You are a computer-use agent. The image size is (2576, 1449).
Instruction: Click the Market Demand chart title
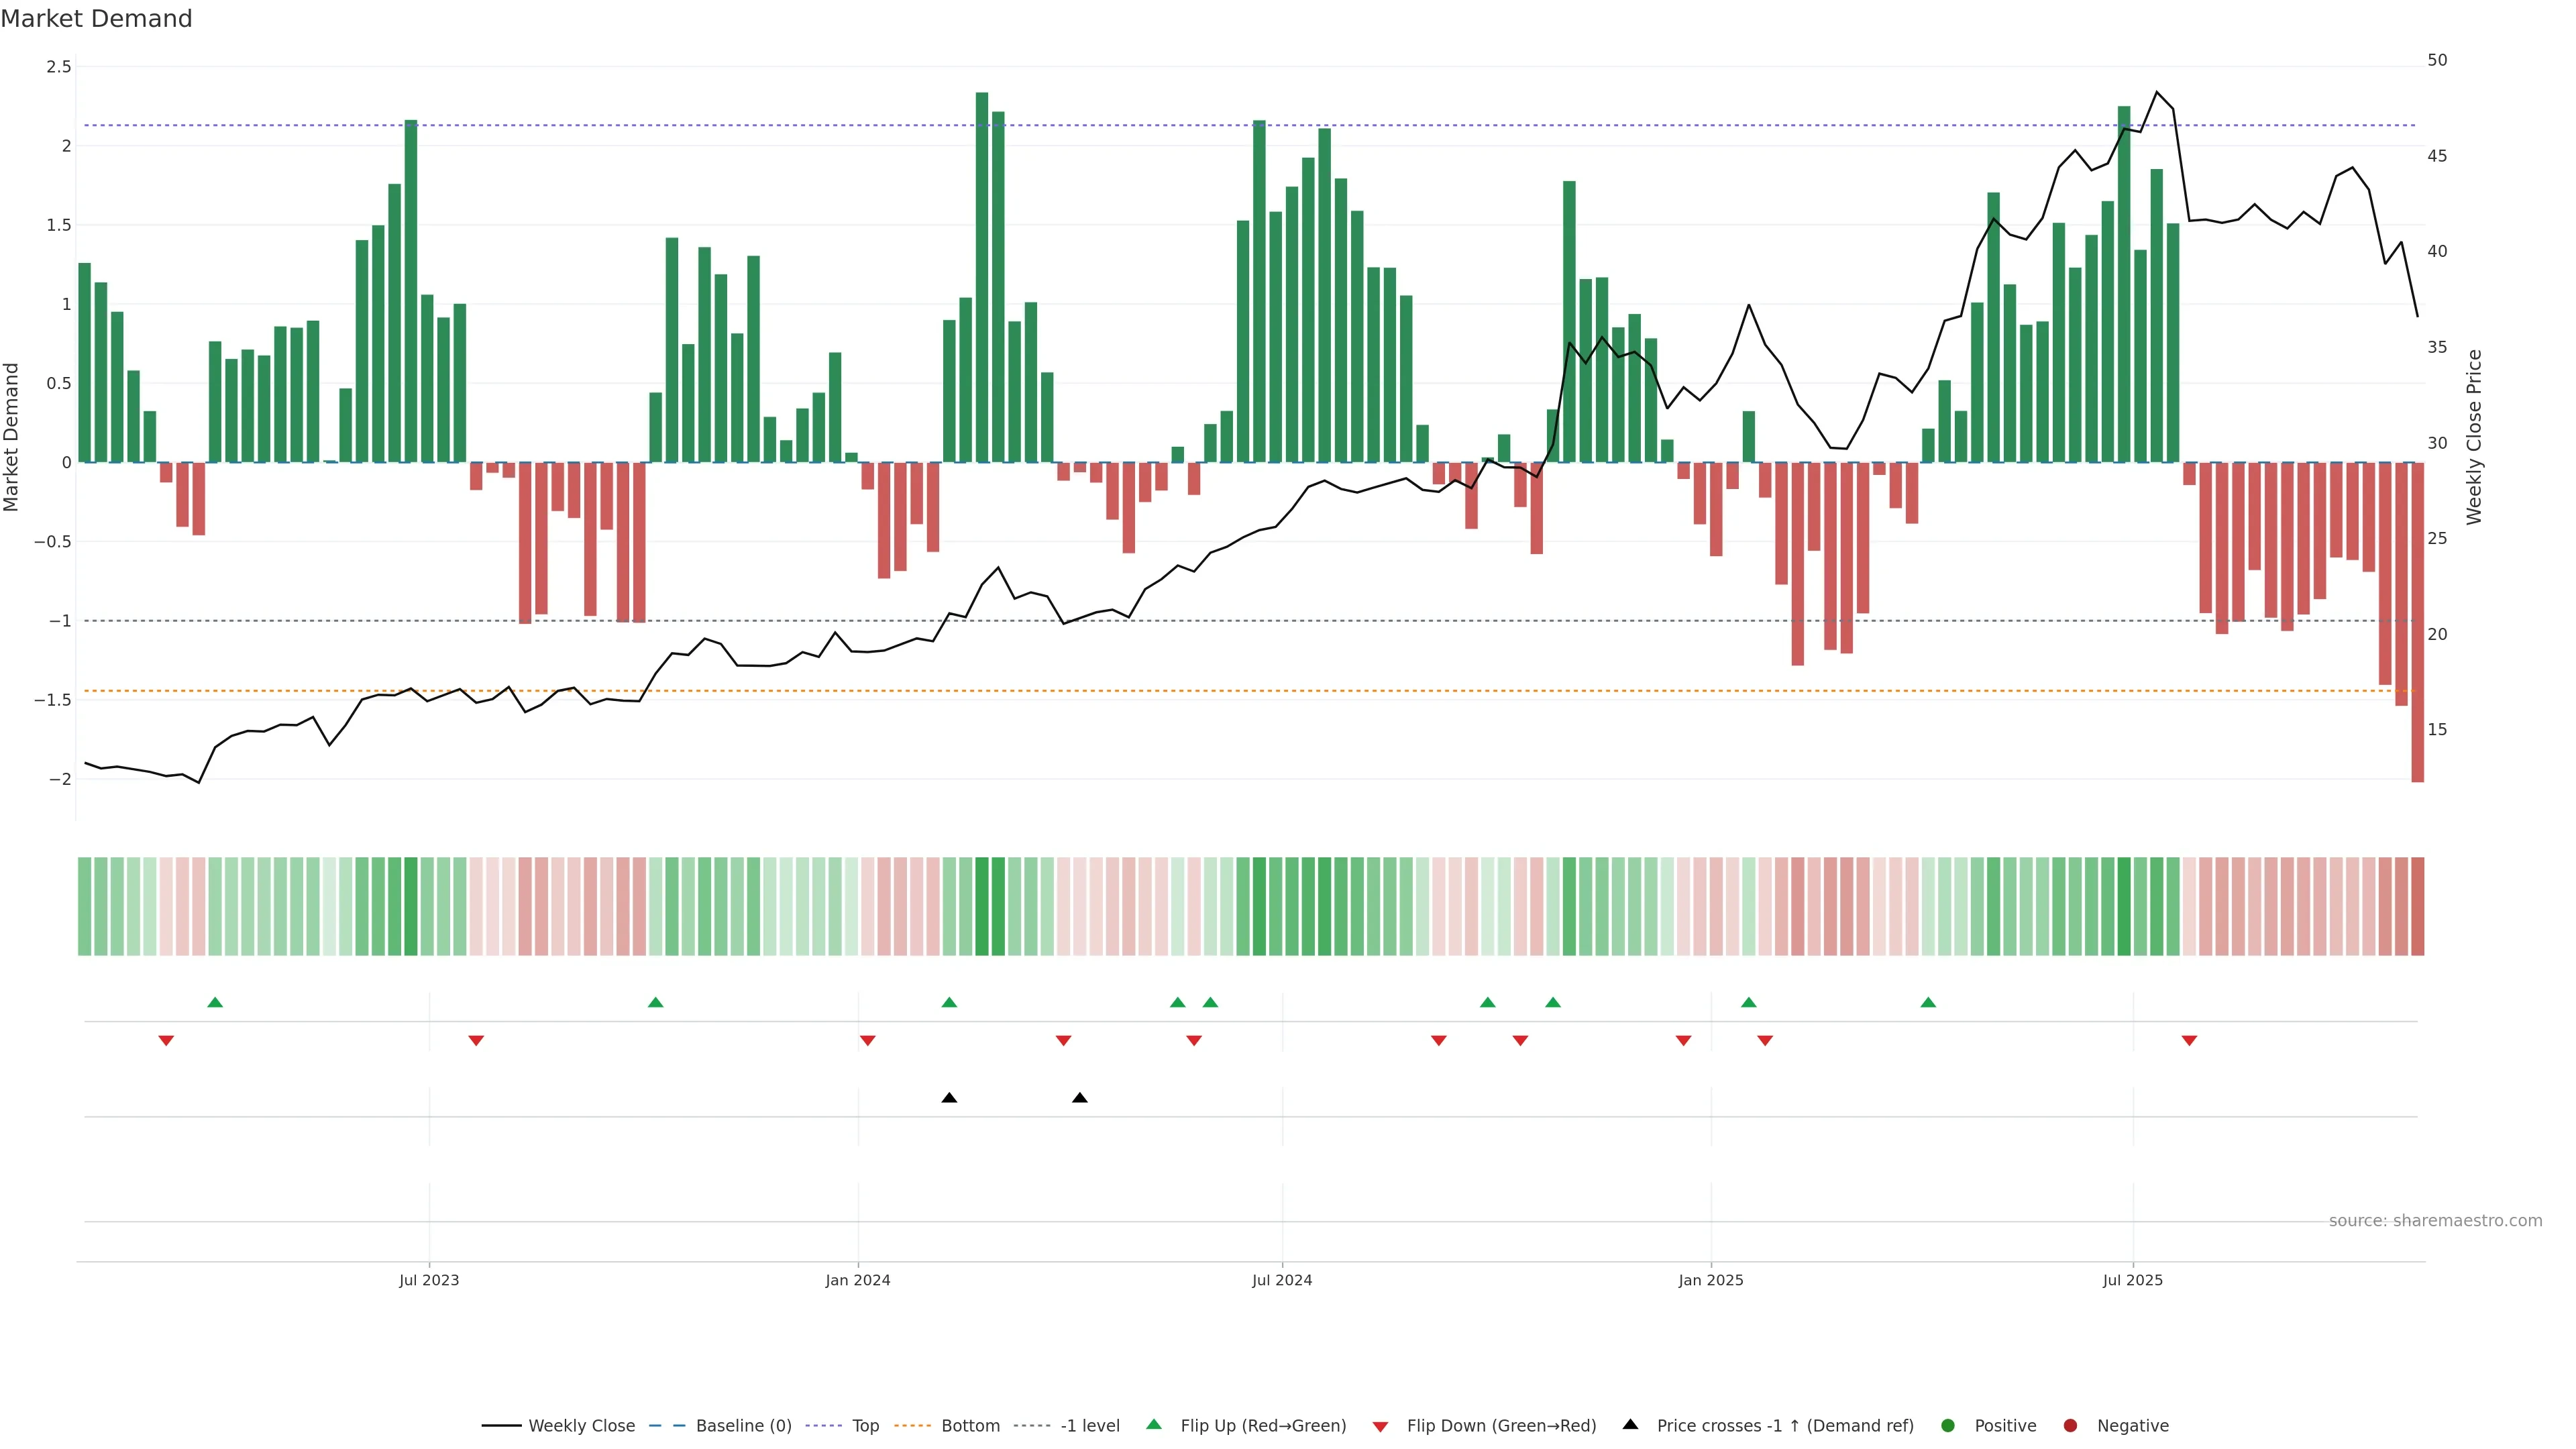tap(96, 19)
